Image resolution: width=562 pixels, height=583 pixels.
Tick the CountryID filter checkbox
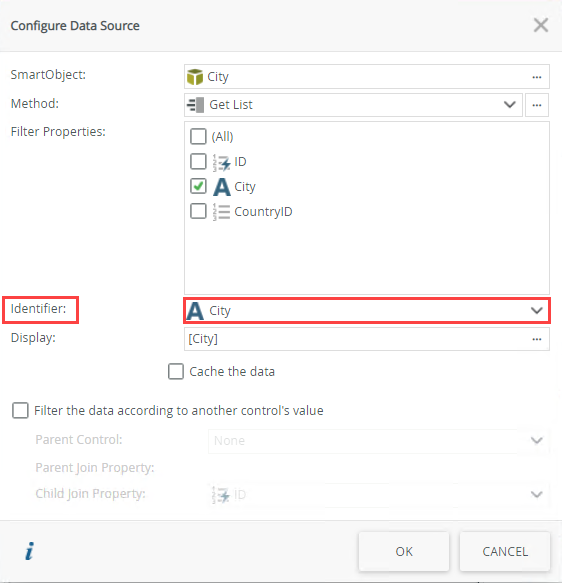[198, 211]
